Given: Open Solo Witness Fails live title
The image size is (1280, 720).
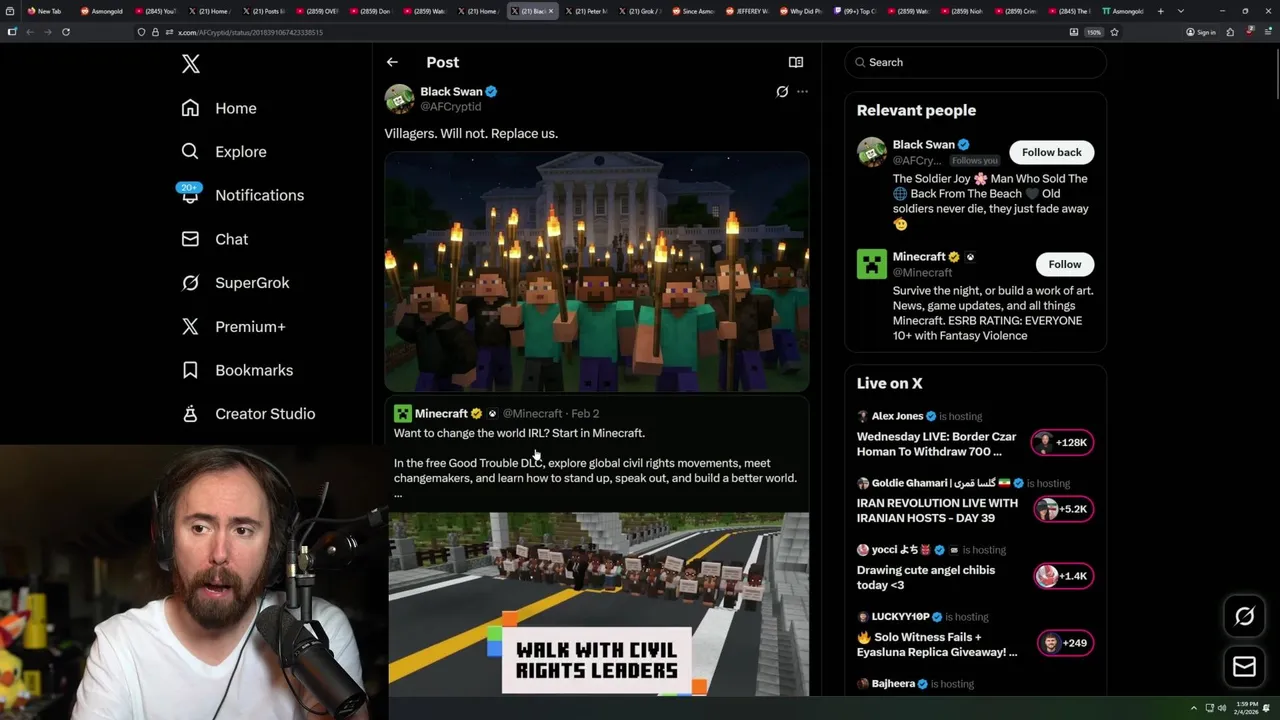Looking at the screenshot, I should click(937, 644).
